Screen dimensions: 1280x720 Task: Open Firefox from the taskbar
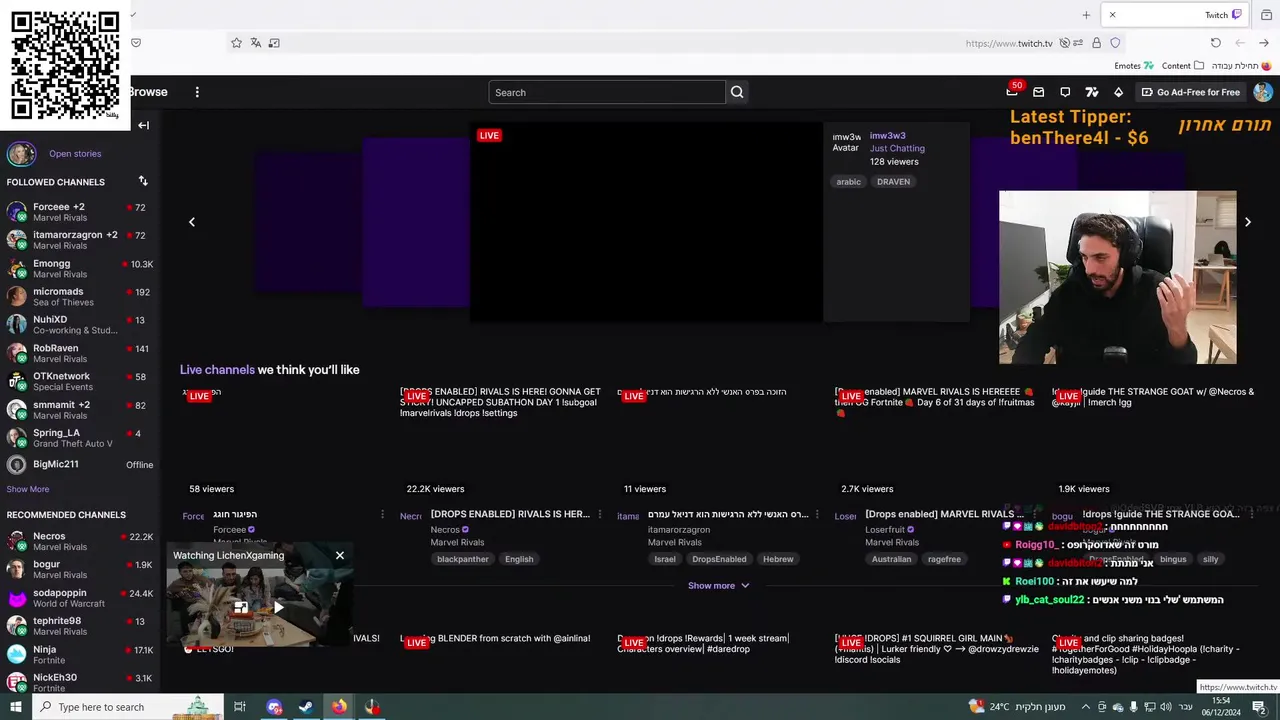click(x=339, y=707)
